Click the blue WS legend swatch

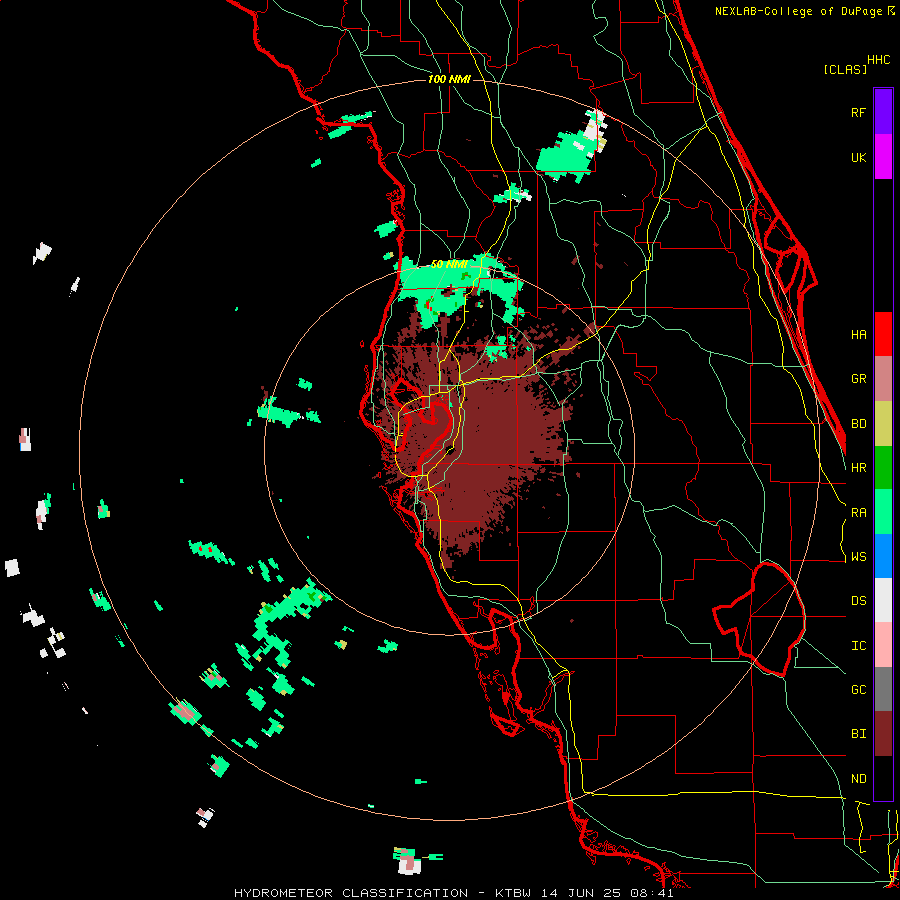click(883, 556)
